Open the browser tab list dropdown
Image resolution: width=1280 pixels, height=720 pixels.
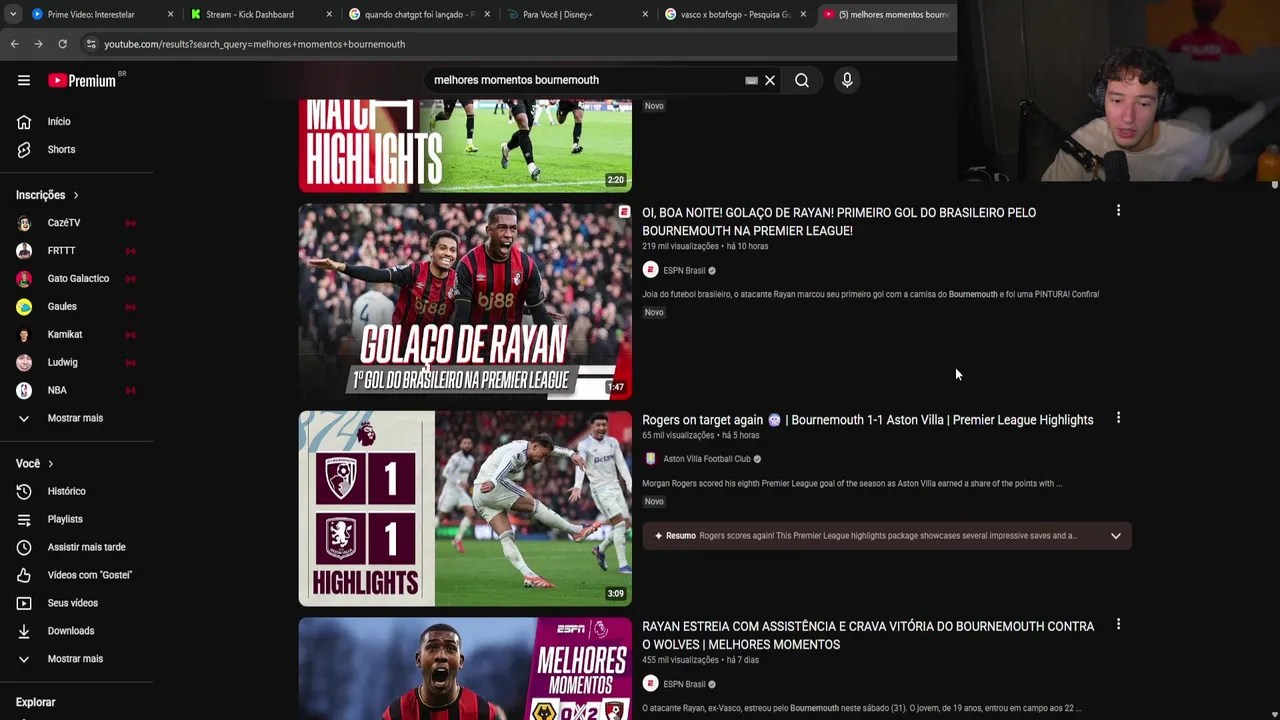pyautogui.click(x=12, y=14)
